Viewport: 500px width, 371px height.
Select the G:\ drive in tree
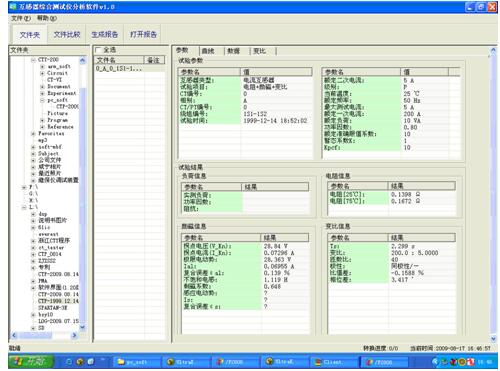(x=33, y=194)
